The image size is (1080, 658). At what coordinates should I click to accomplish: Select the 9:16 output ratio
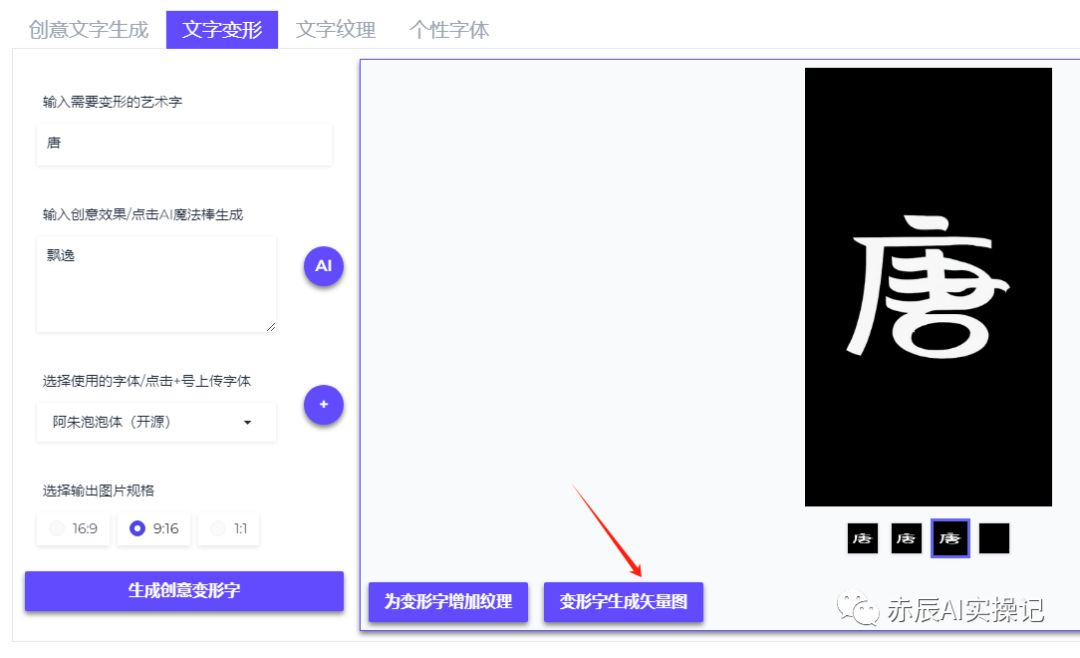154,528
